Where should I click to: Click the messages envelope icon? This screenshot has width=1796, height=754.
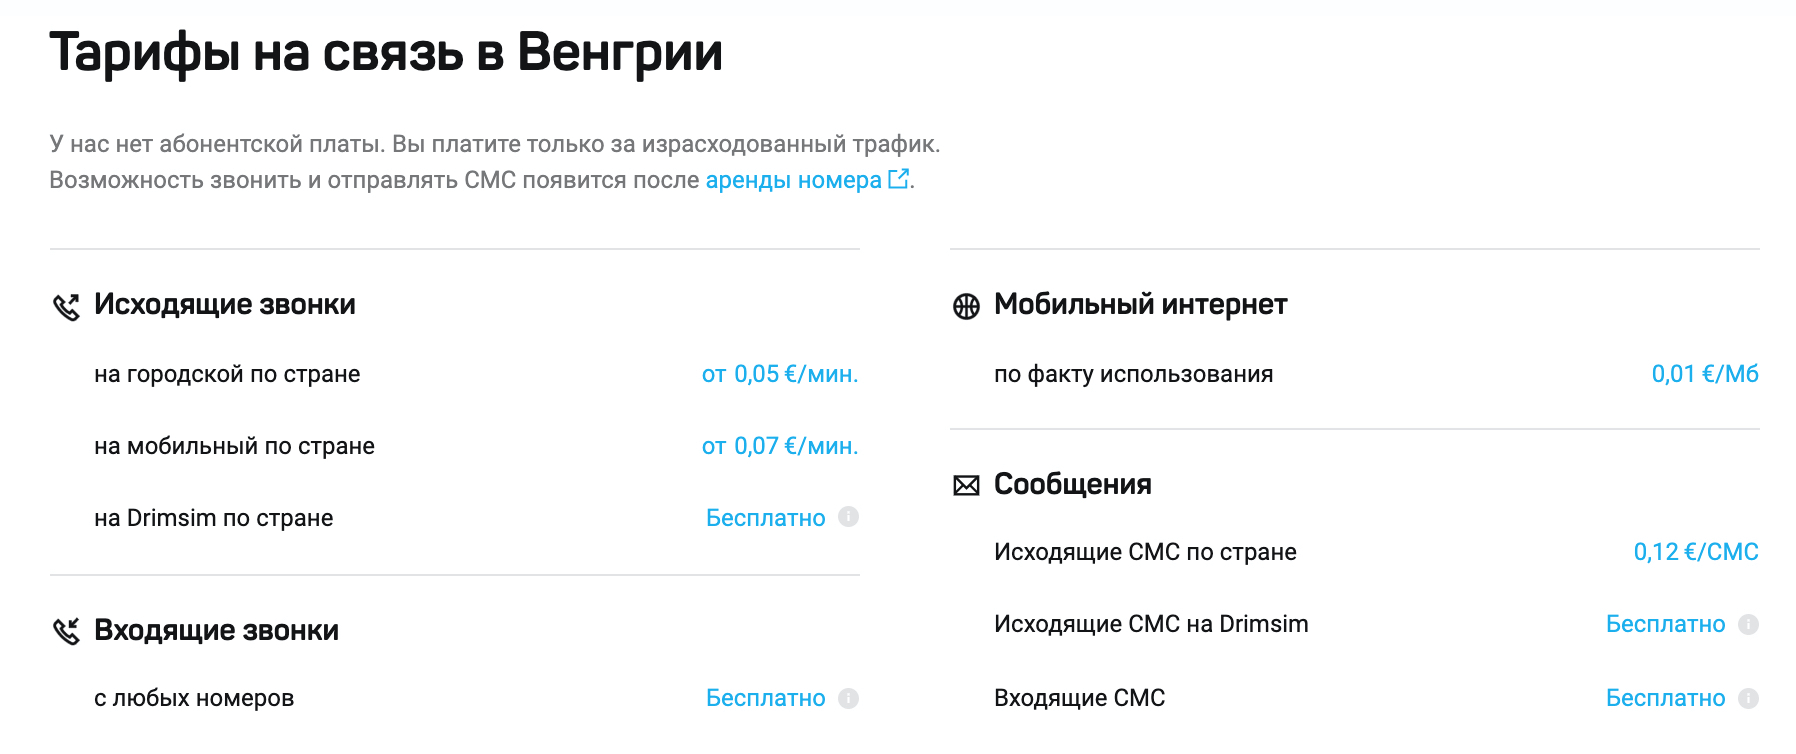click(966, 486)
